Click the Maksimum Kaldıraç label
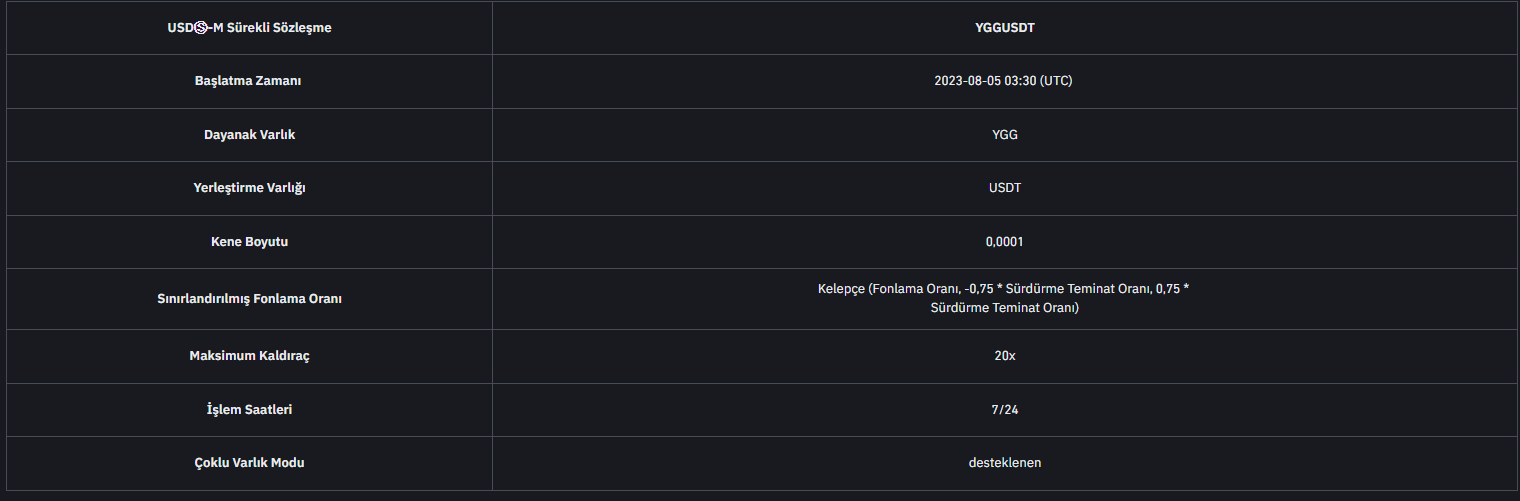 coord(249,356)
